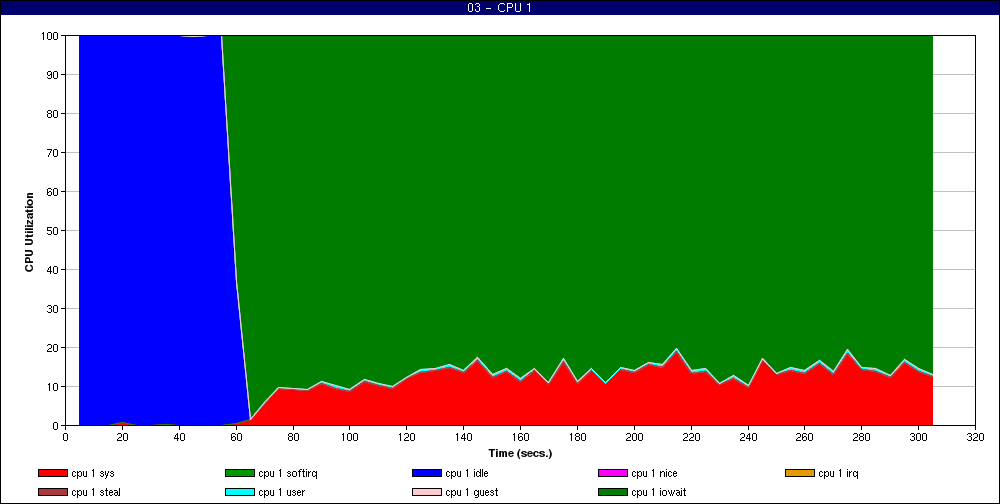Click the 'cpu 1 nice' legend label
This screenshot has height=504, width=1000.
pyautogui.click(x=654, y=473)
